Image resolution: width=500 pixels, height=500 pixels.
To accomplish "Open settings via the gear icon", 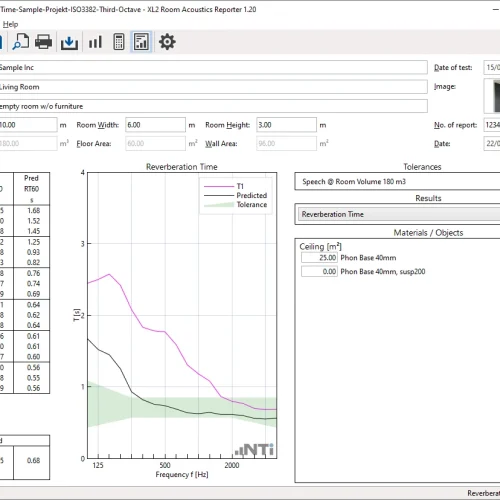I will tap(167, 42).
